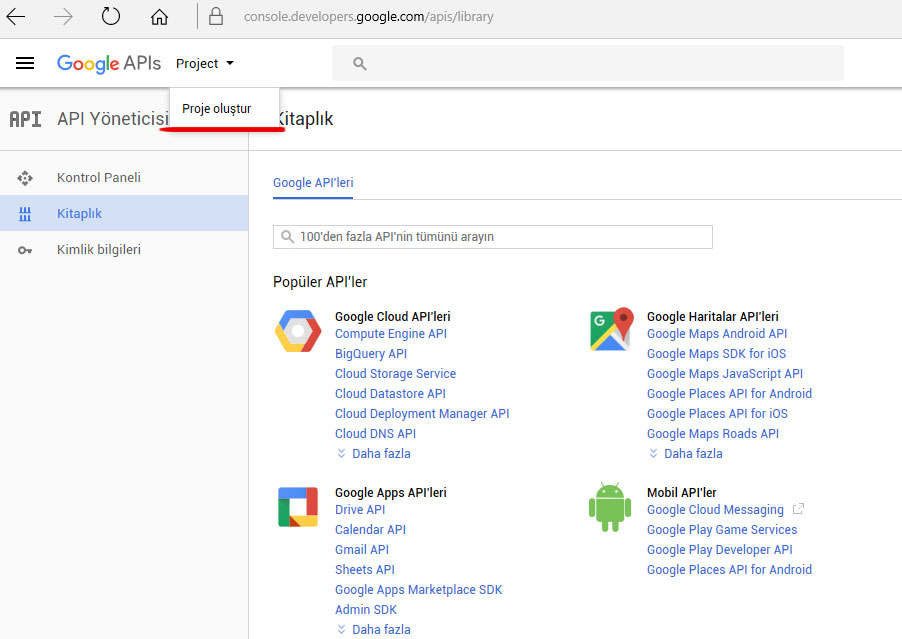The width and height of the screenshot is (902, 639).
Task: Click the Google Cloud API'leri heading
Action: (x=392, y=317)
